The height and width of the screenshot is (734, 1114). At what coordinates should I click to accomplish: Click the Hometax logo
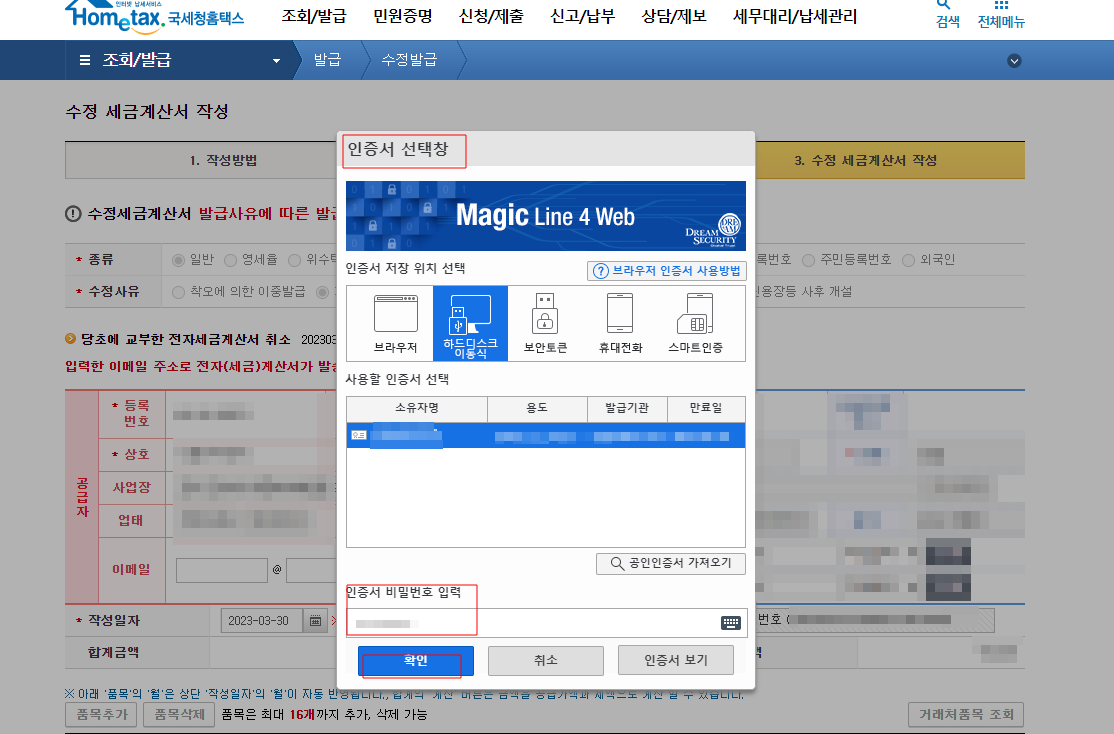click(154, 16)
